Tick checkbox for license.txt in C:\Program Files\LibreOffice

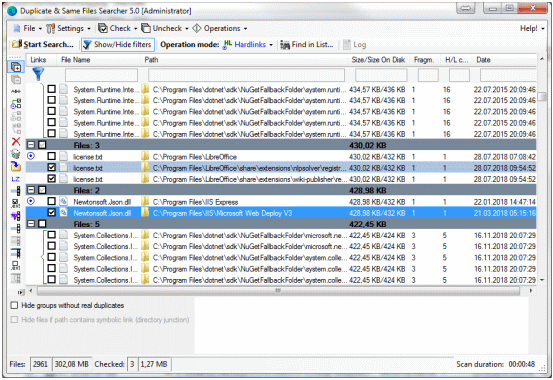51,156
